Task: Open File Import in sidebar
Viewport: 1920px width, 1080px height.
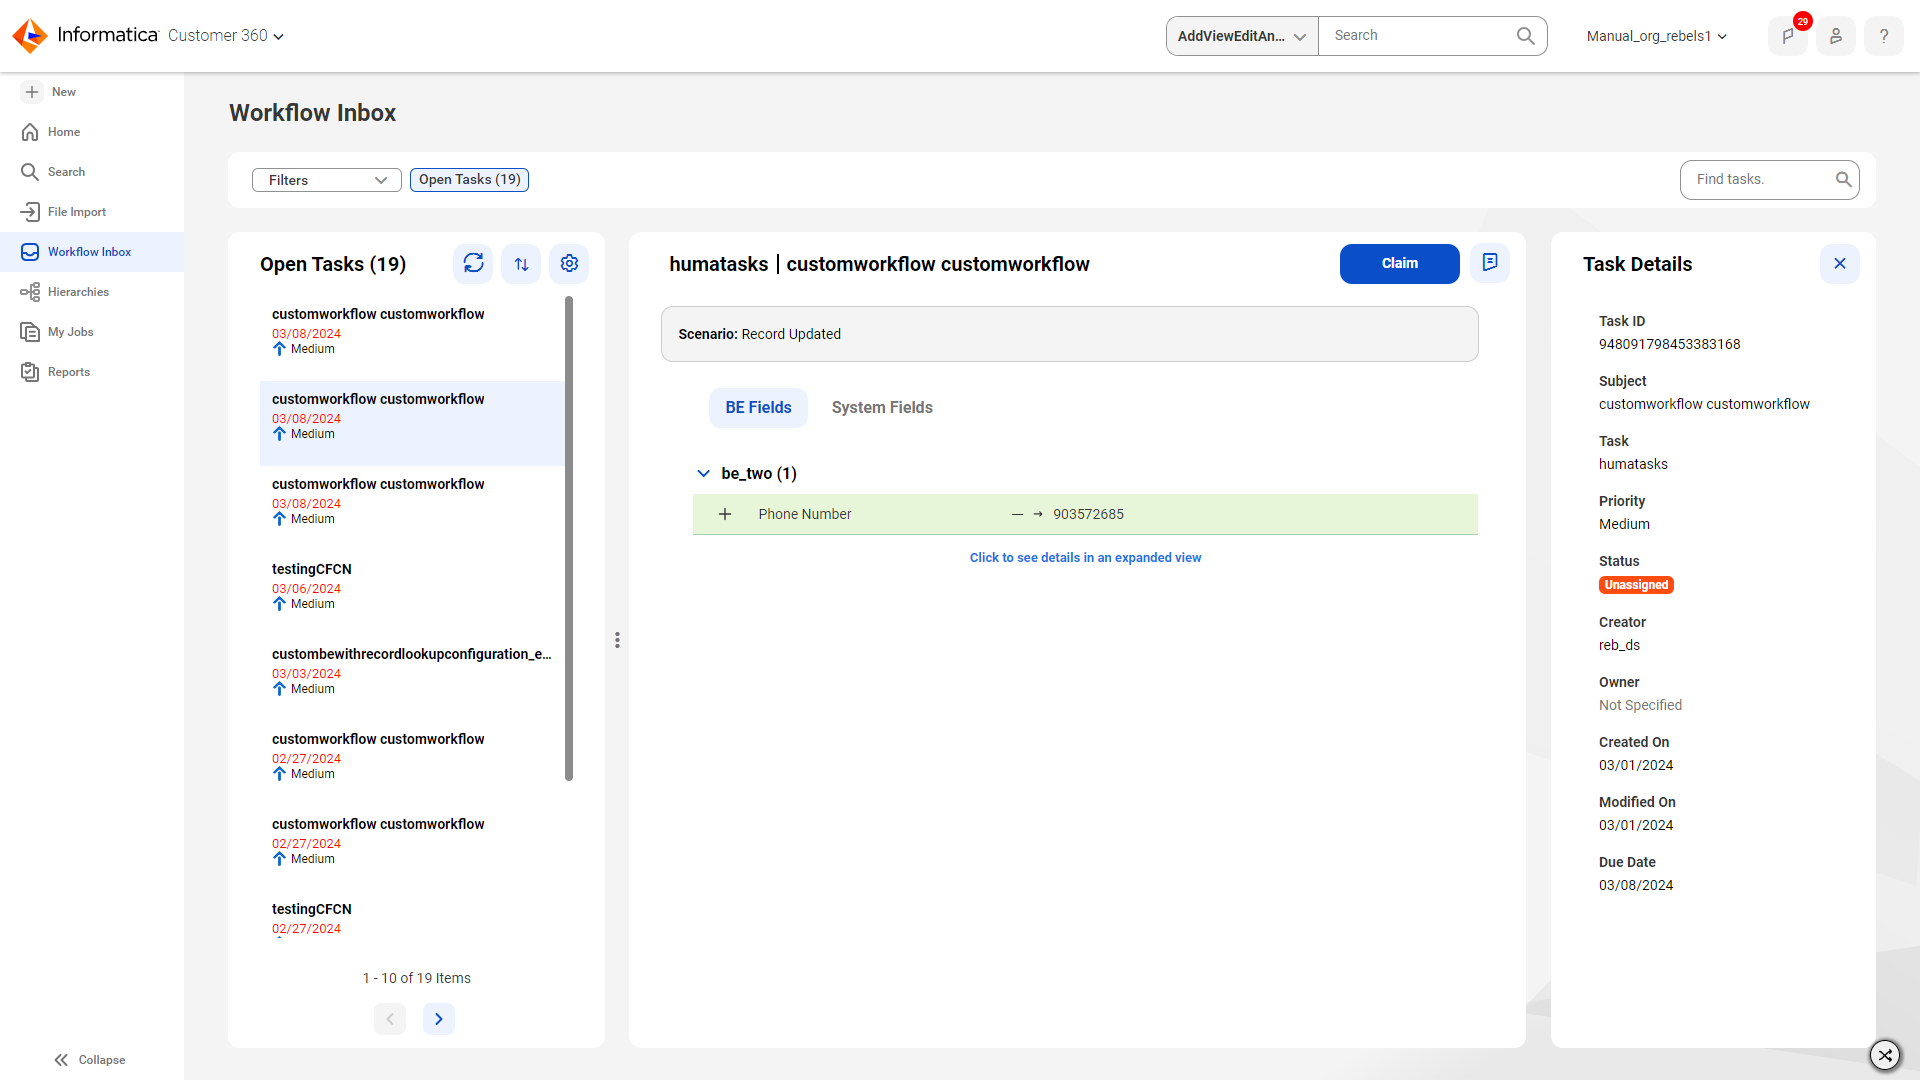Action: (x=92, y=212)
